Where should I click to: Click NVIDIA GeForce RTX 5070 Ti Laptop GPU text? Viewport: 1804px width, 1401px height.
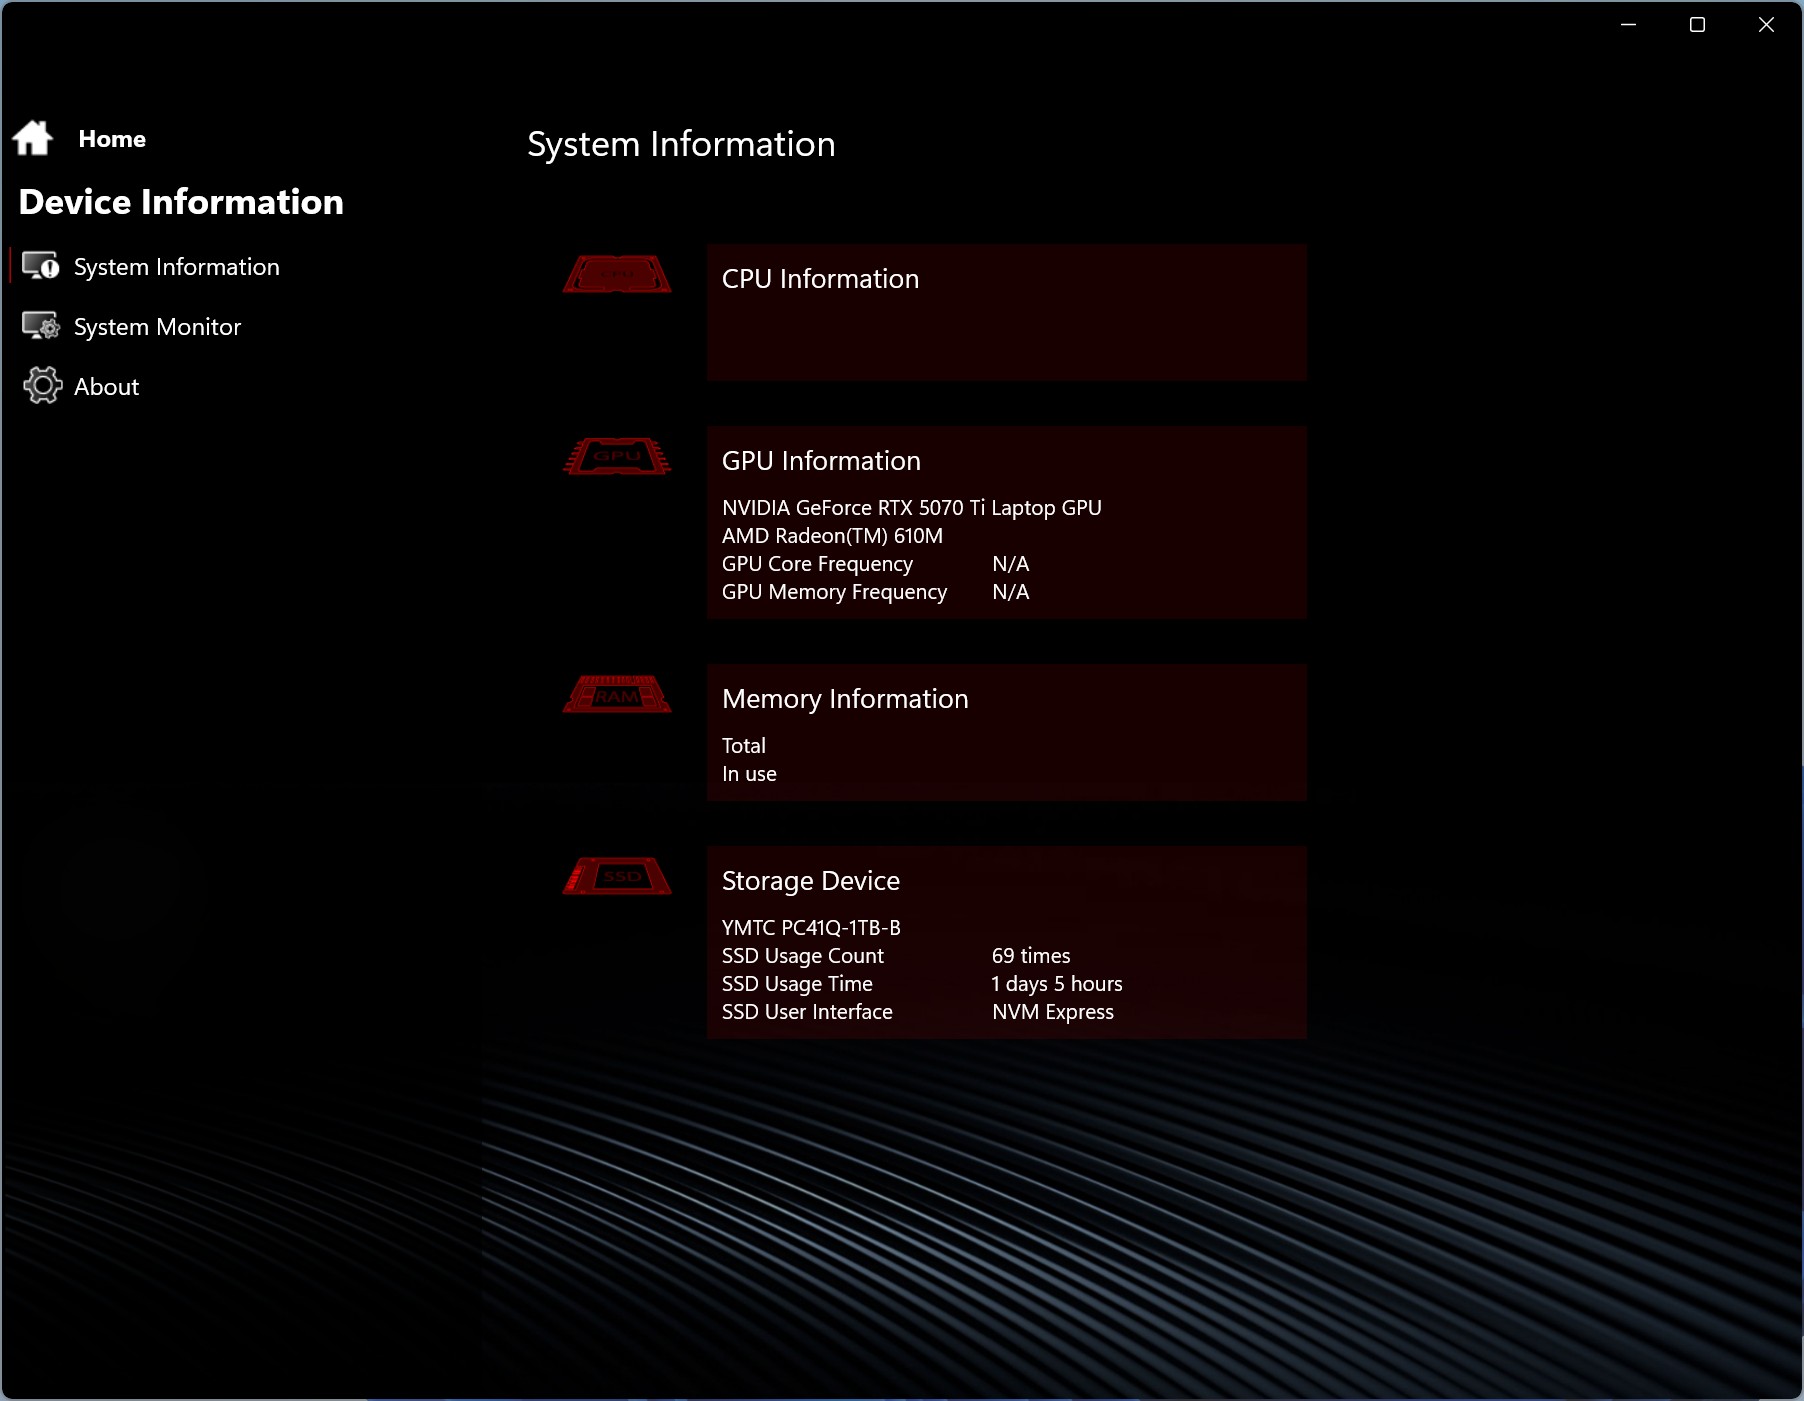point(912,508)
